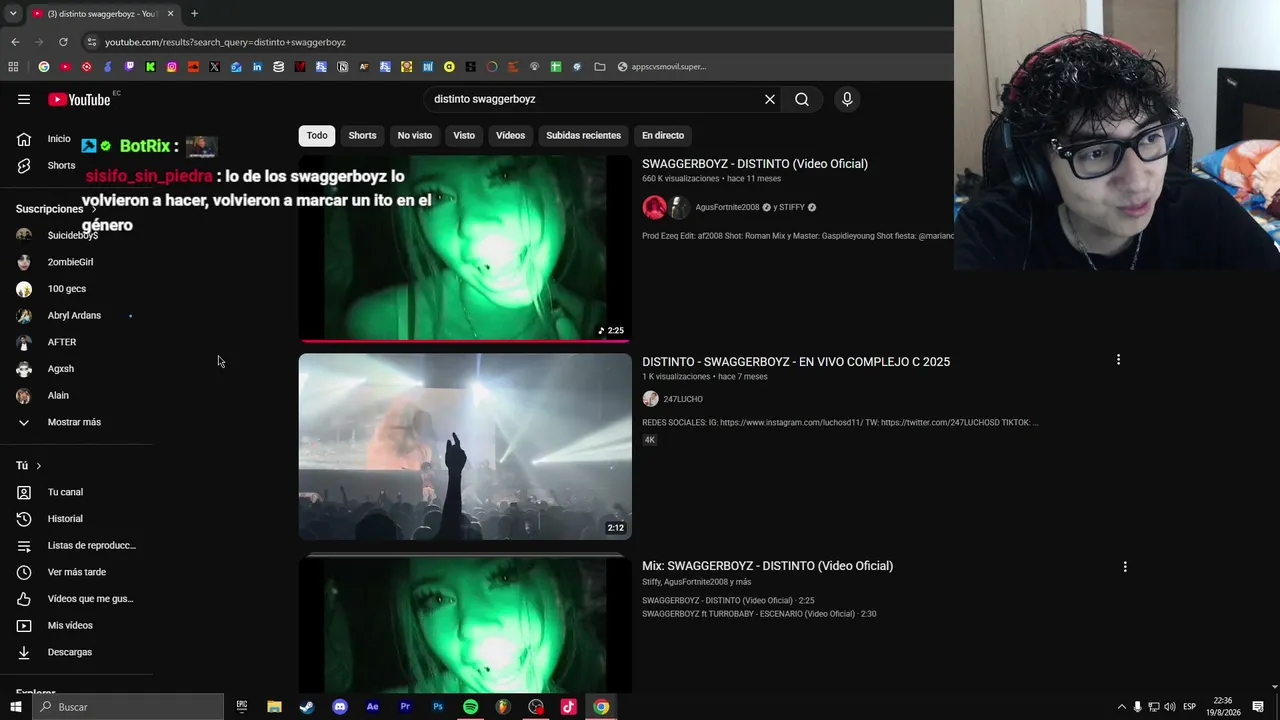Open options menu for the Mix result
The image size is (1280, 720).
pos(1125,566)
